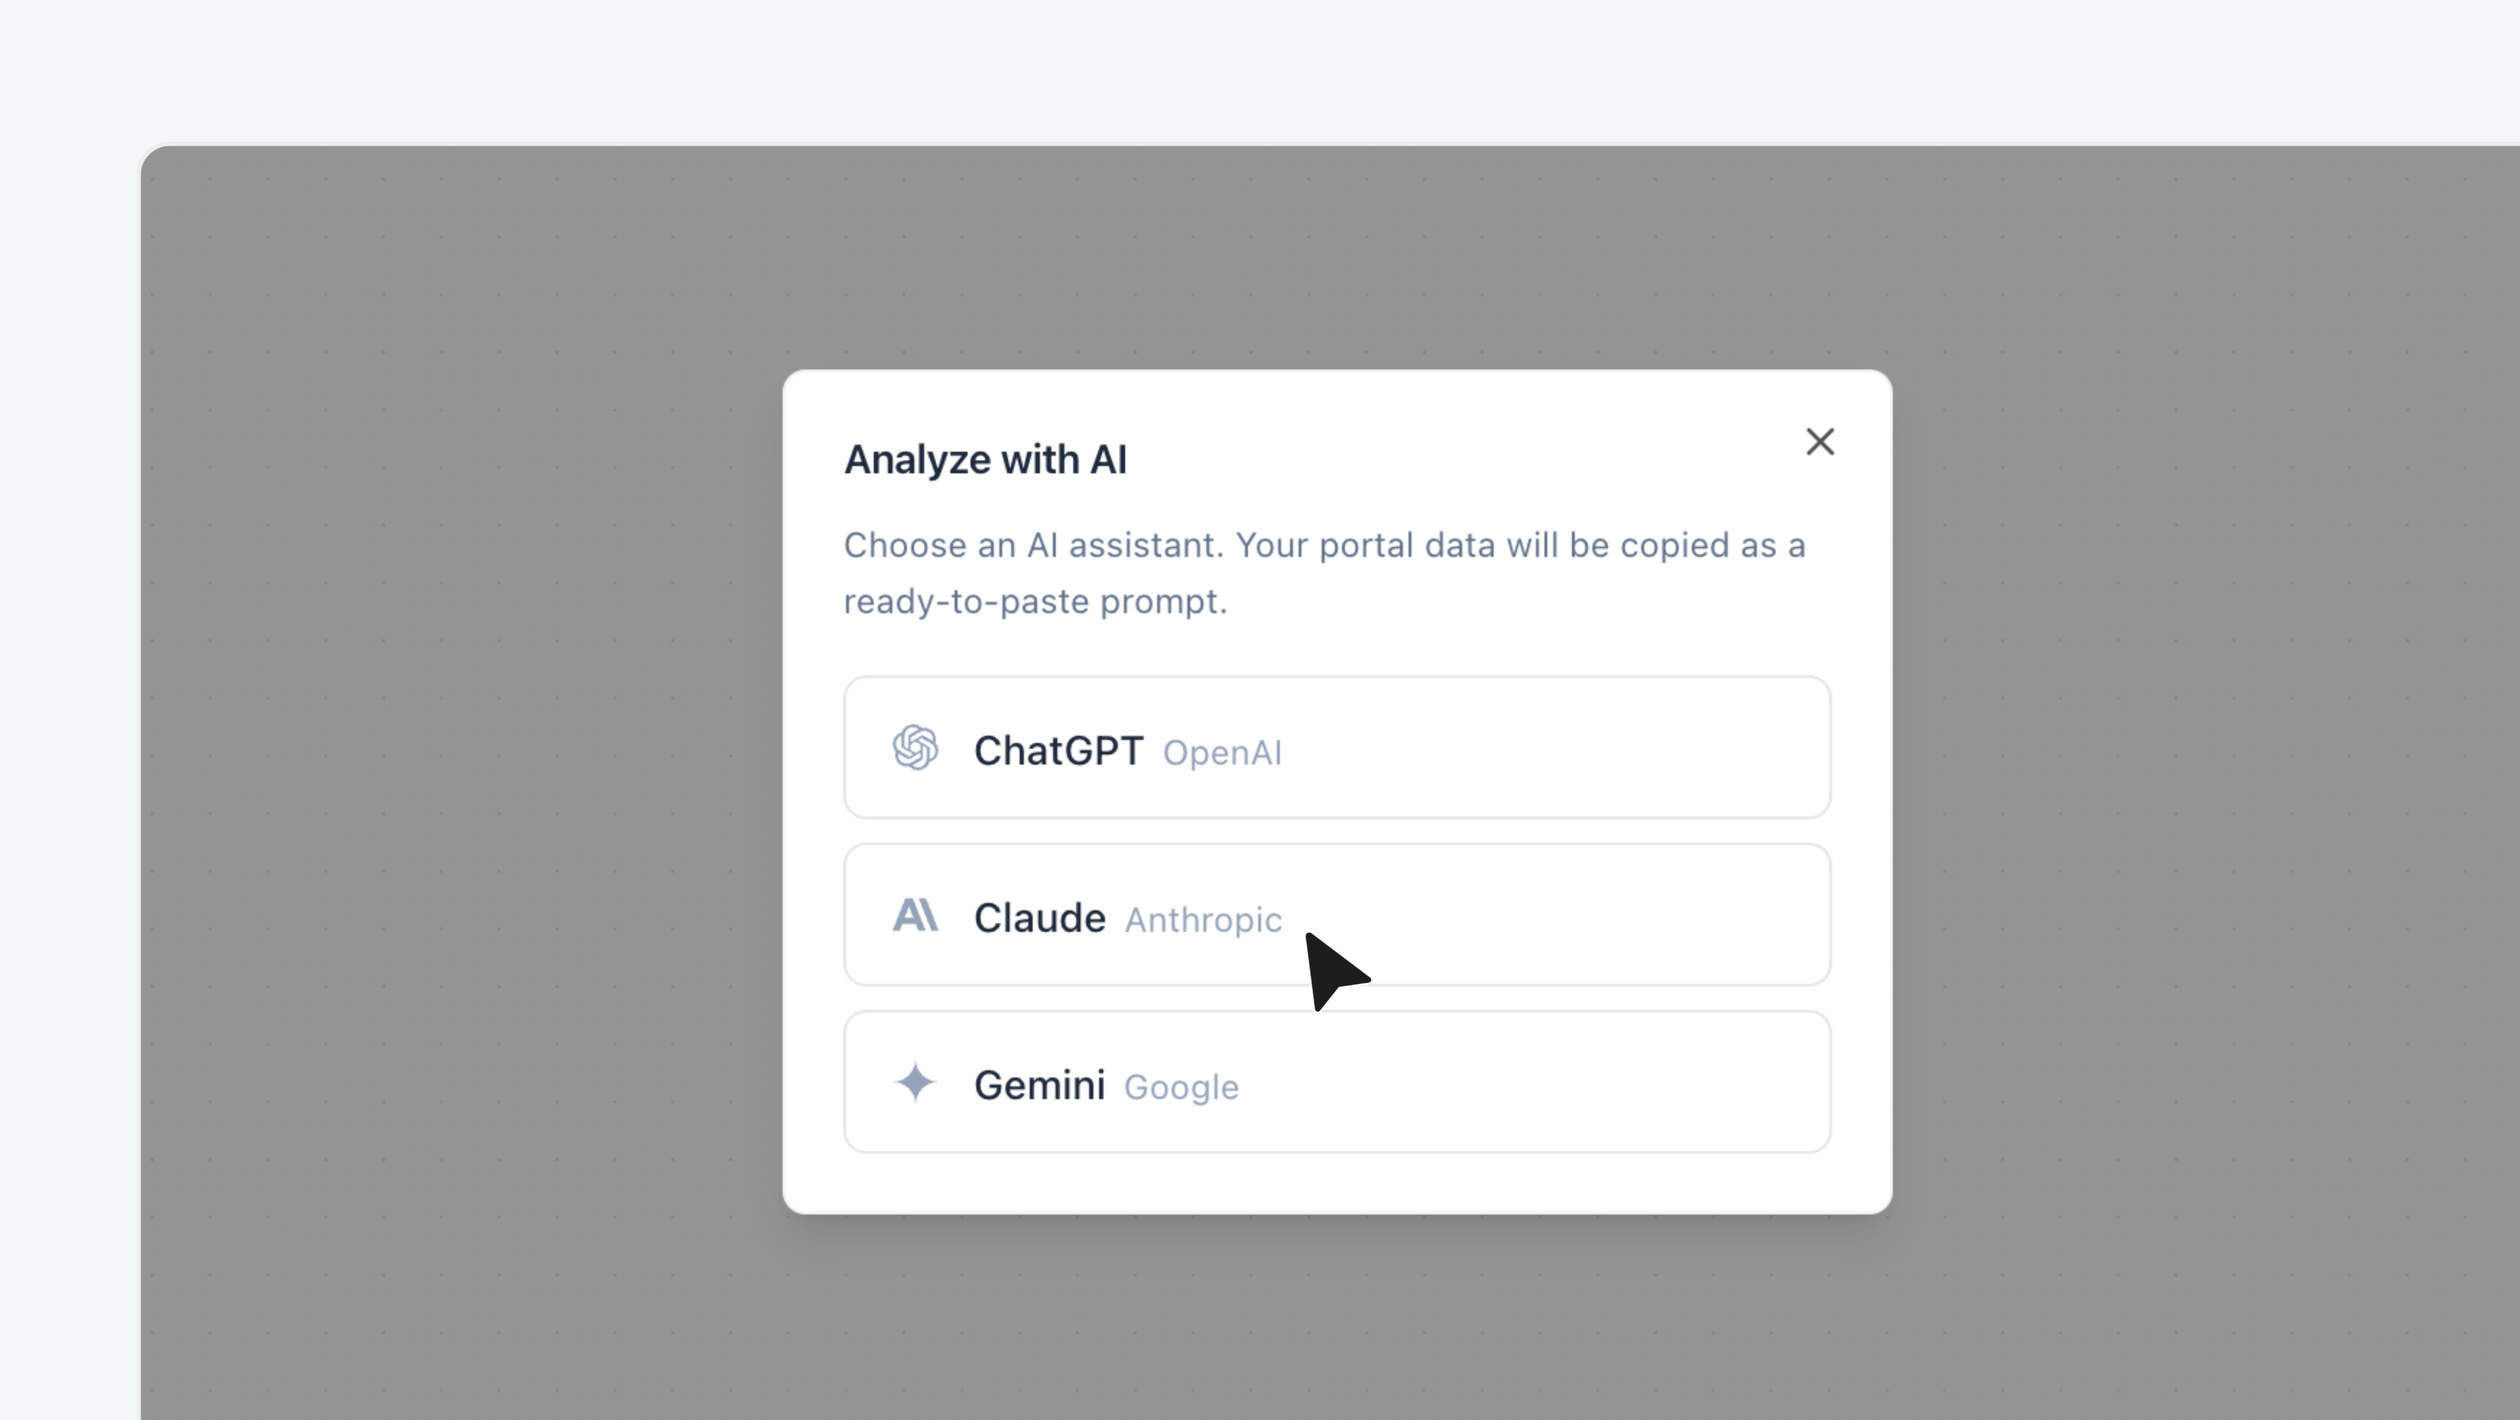Image resolution: width=2520 pixels, height=1420 pixels.
Task: Click the OpenAI subtitle next to ChatGPT
Action: coord(1222,753)
